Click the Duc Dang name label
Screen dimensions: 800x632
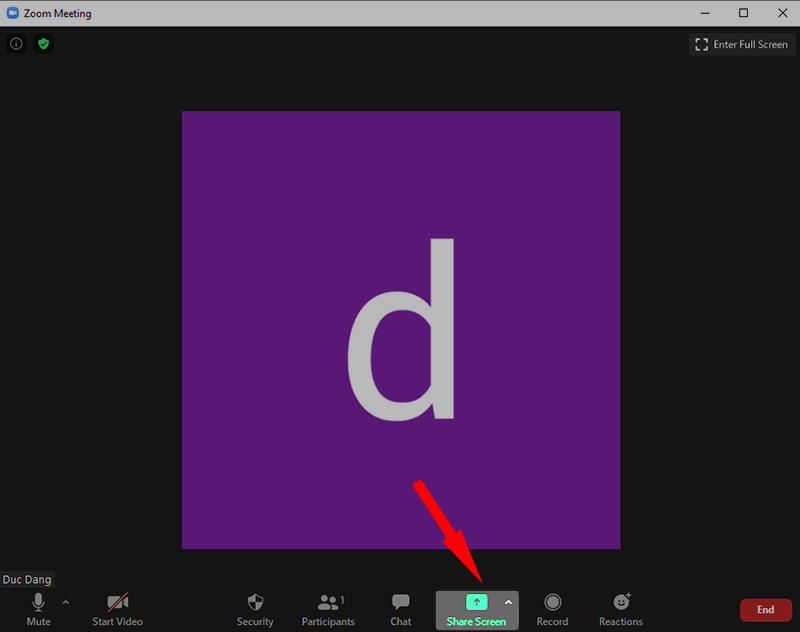[27, 579]
